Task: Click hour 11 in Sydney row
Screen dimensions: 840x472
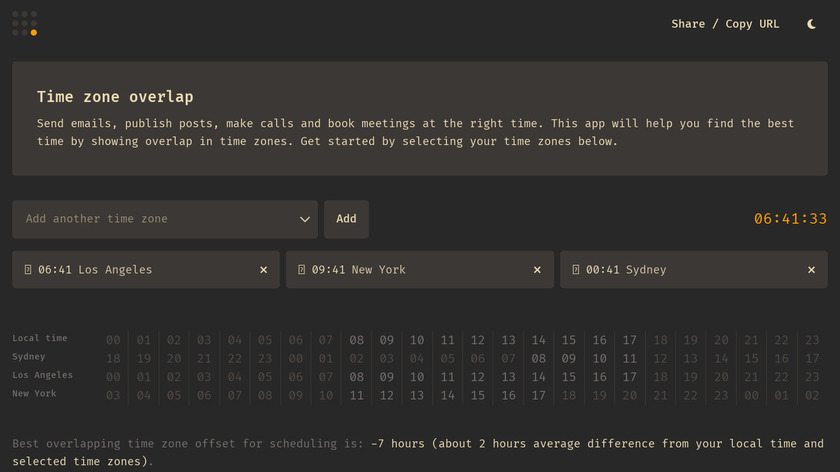Action: [x=630, y=358]
